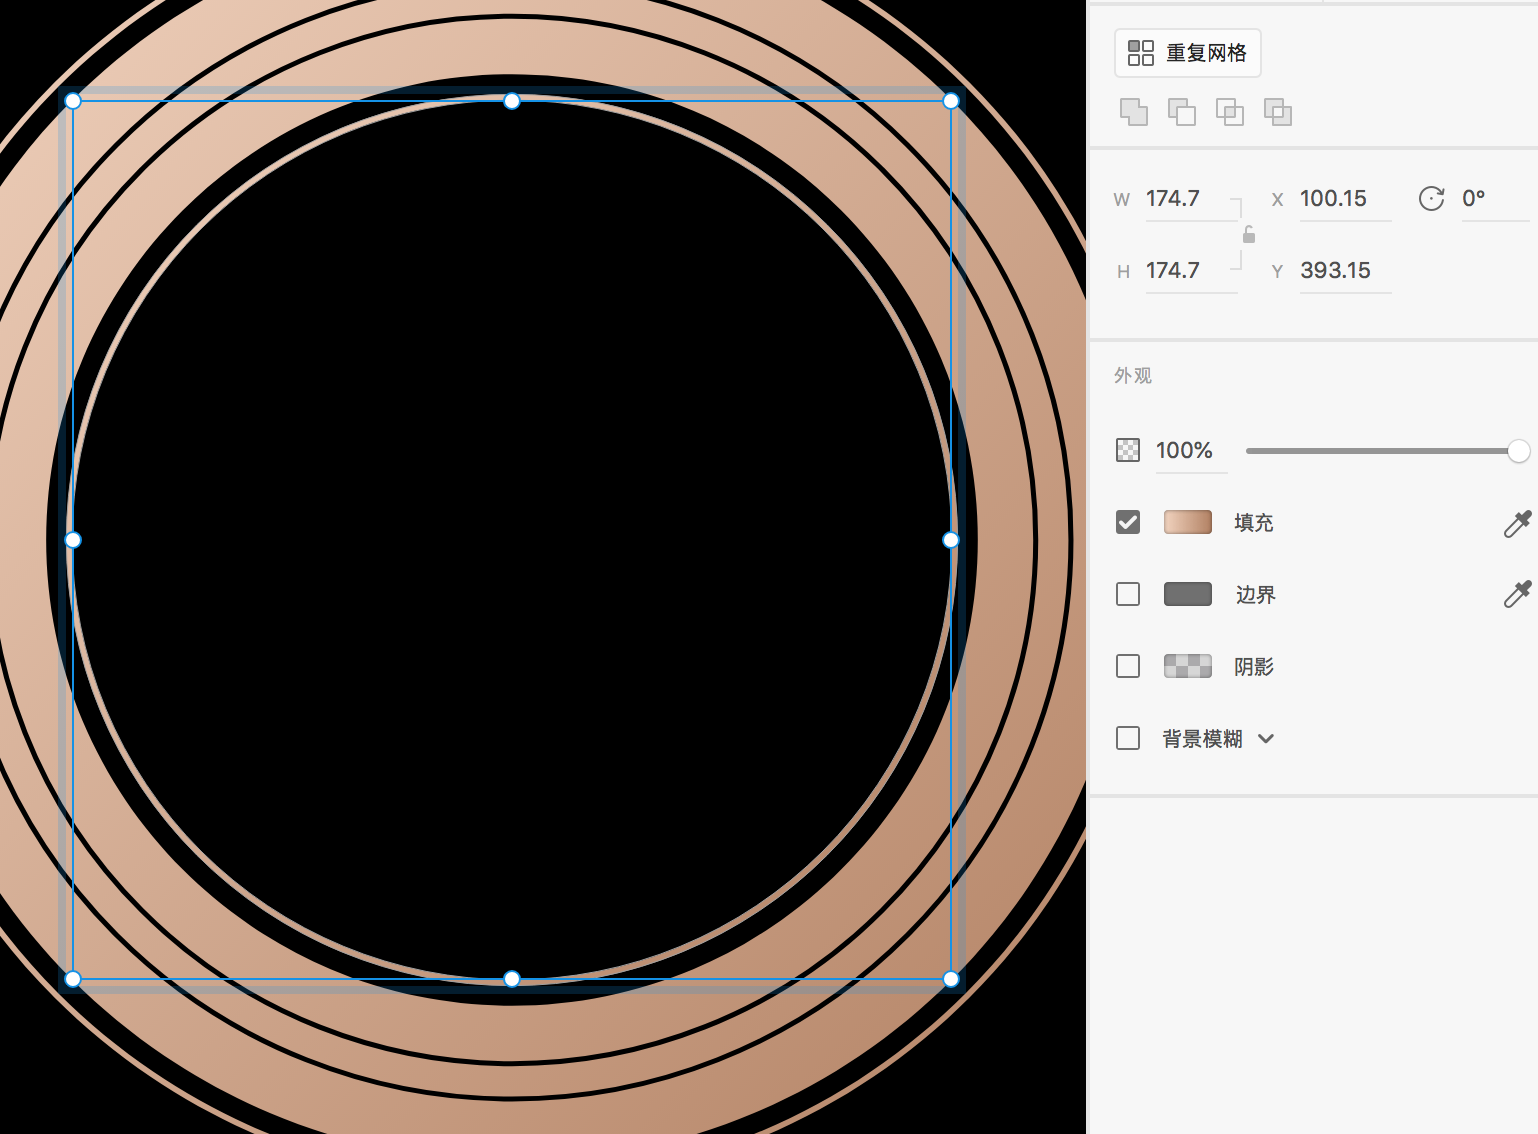The image size is (1538, 1134).
Task: Apply the Intersect boolean operation icon
Action: point(1229,112)
